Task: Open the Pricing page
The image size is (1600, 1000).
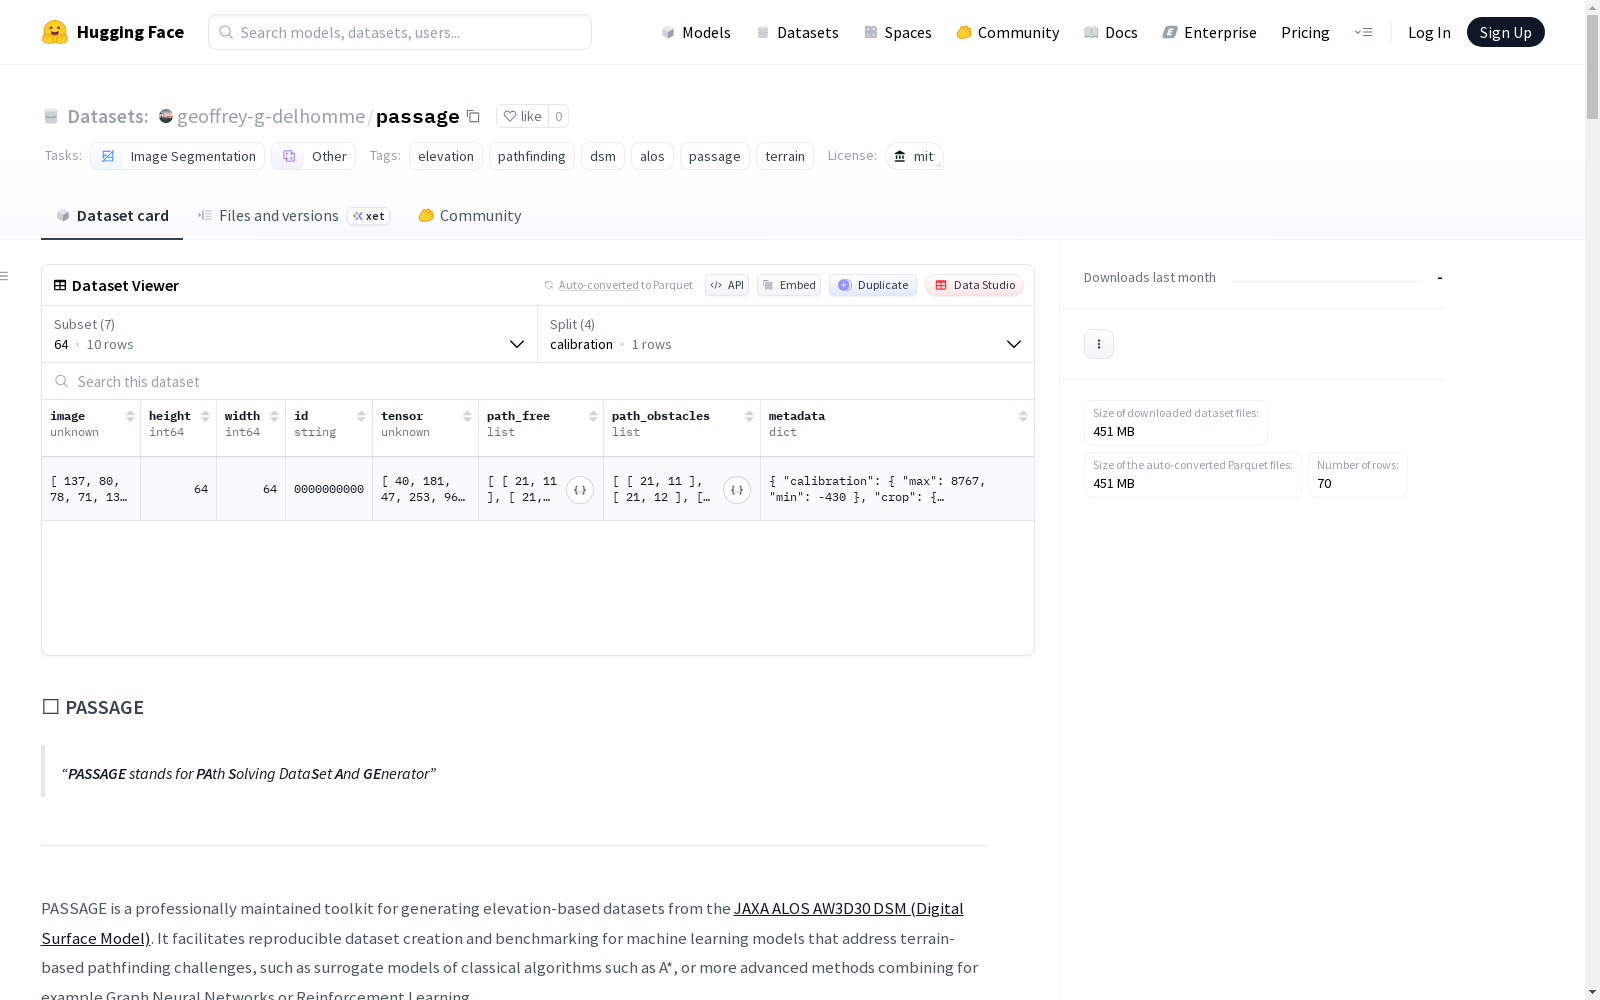Action: click(1305, 32)
